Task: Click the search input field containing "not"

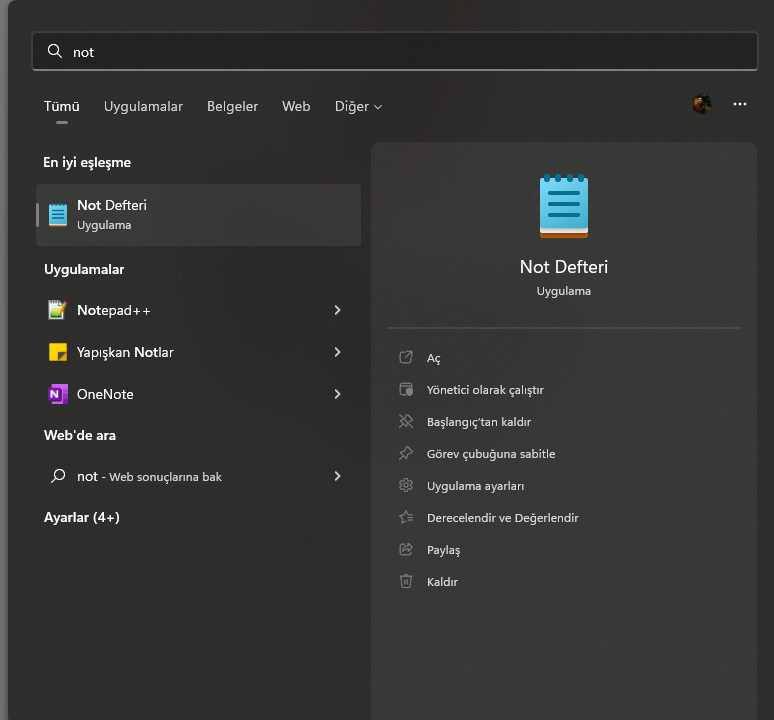Action: 395,51
